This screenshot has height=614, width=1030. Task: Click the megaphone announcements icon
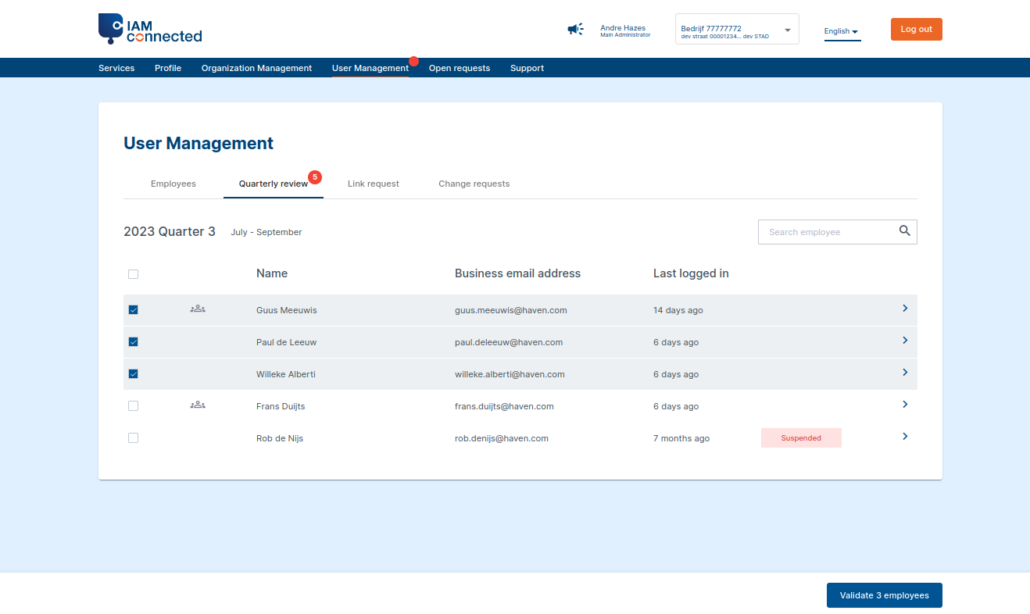tap(575, 29)
